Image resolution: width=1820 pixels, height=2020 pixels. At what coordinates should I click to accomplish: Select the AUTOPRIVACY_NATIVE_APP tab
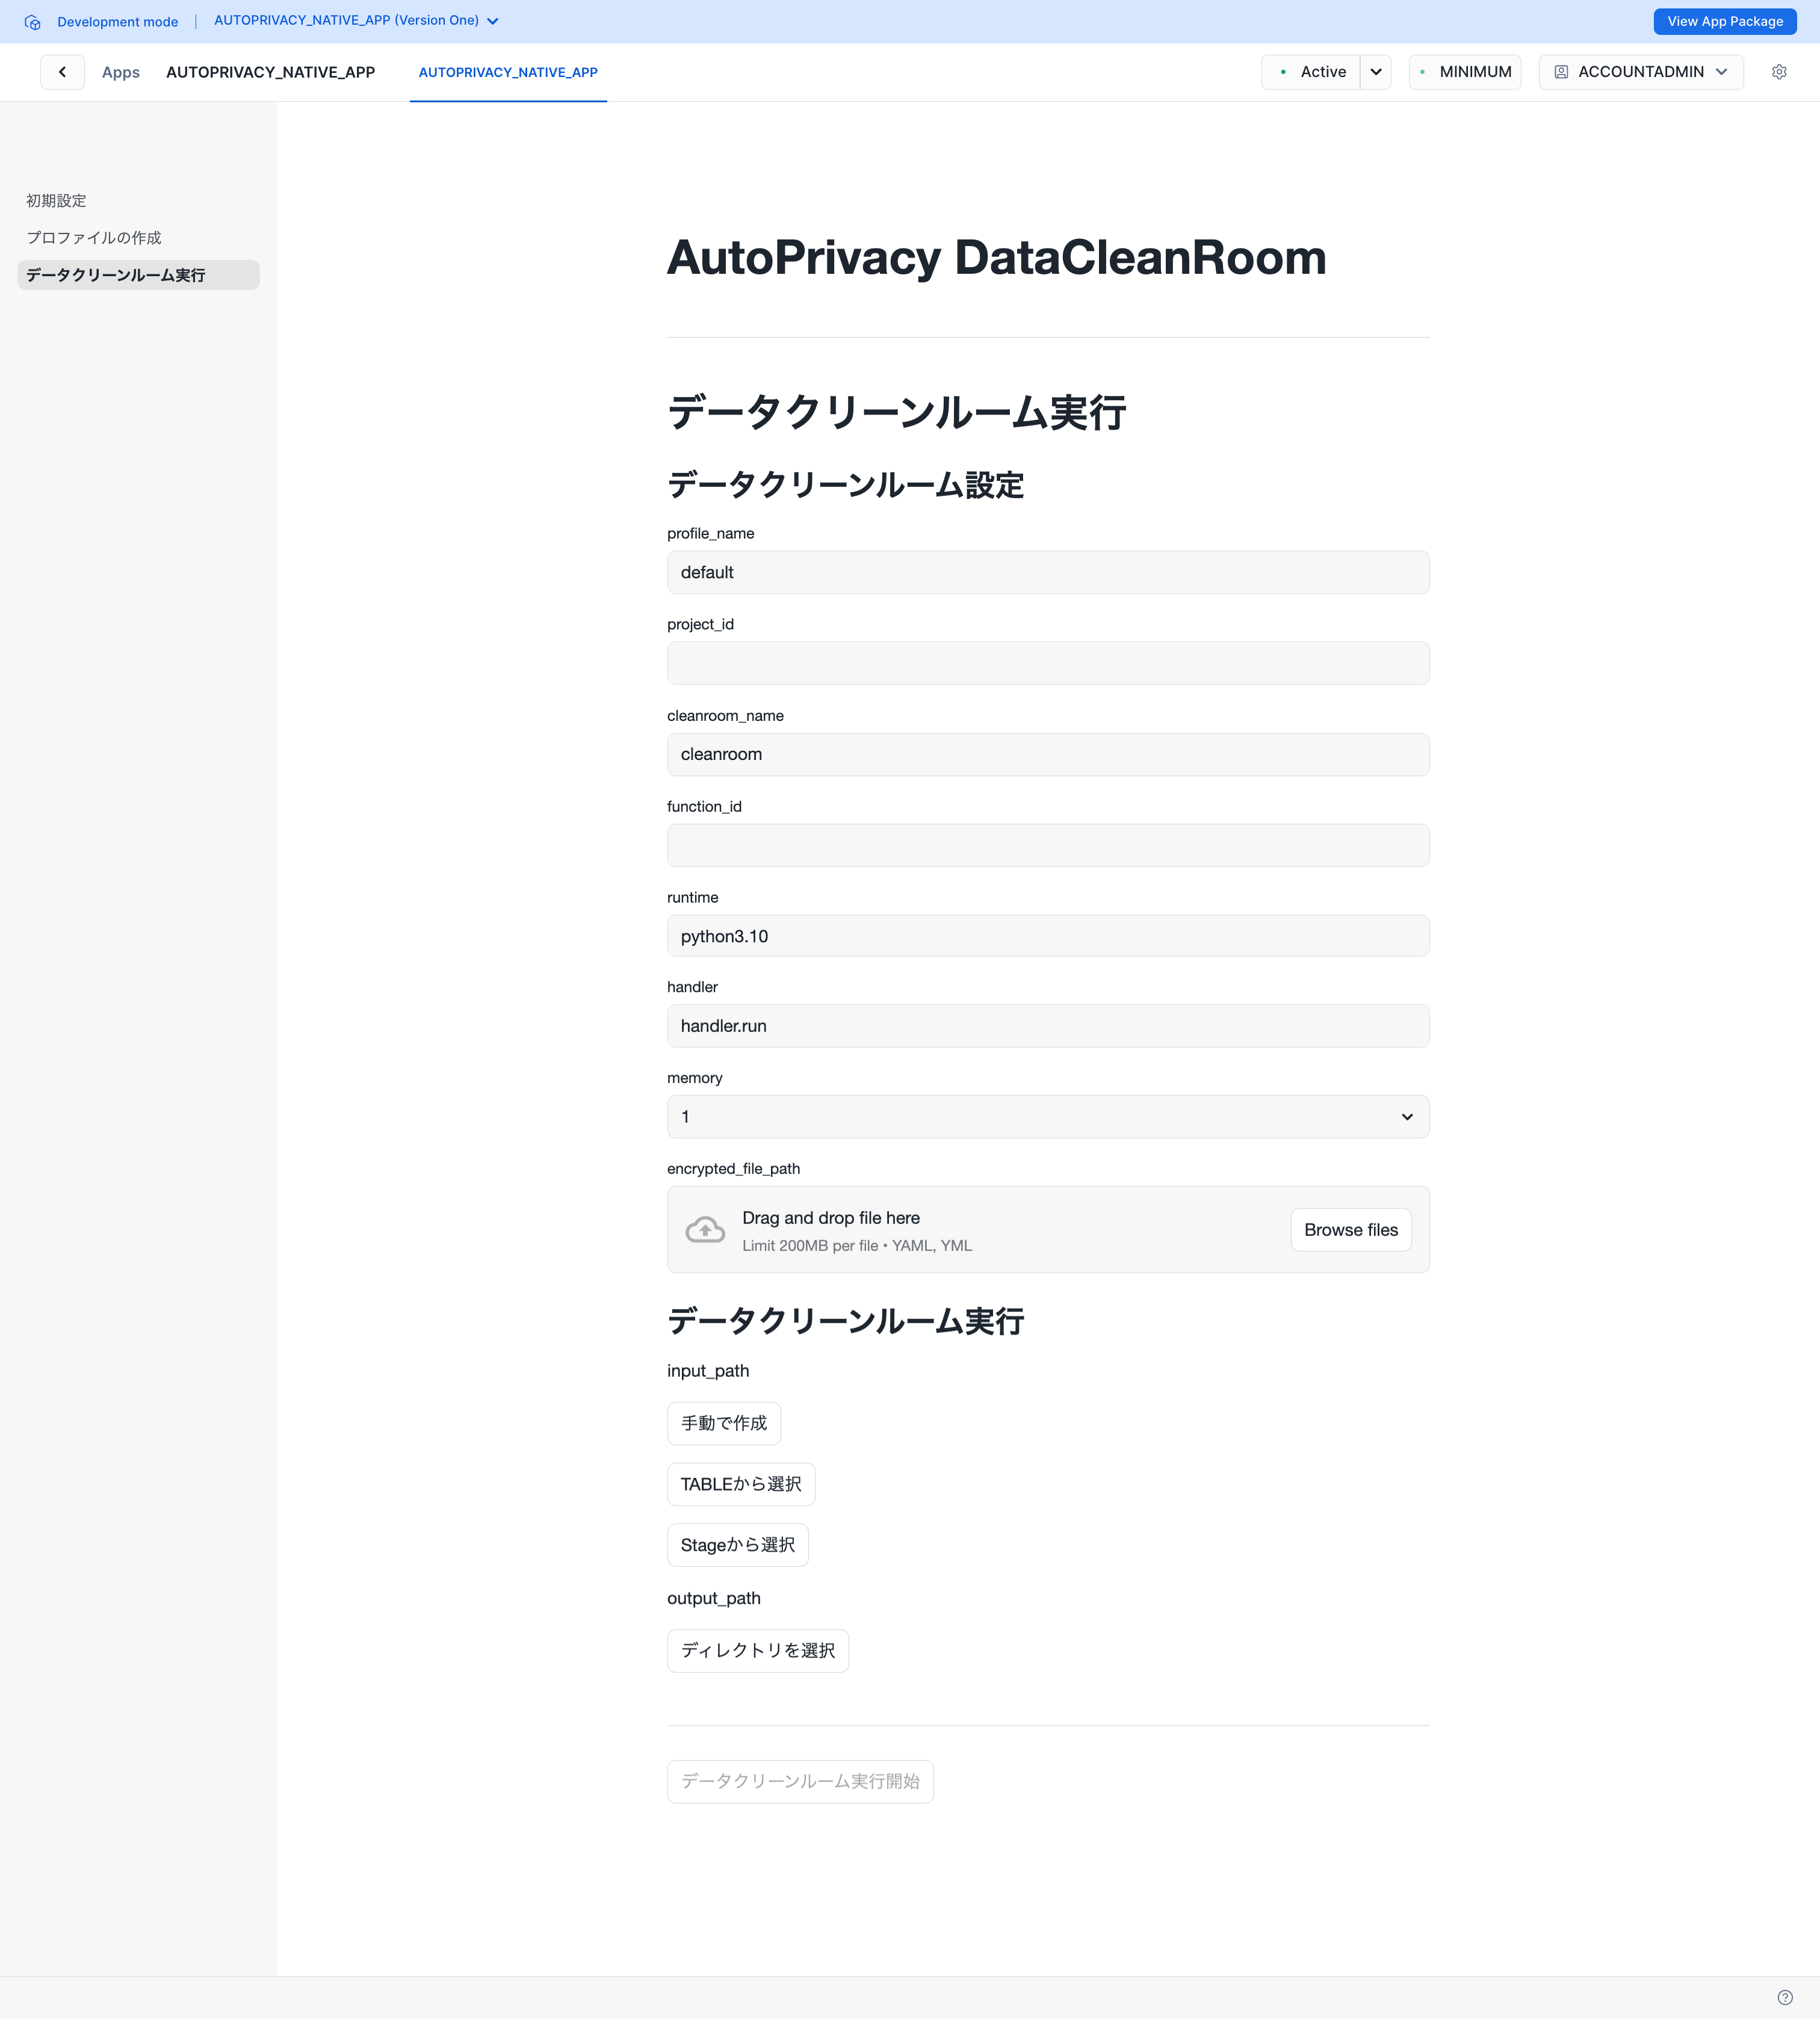coord(508,72)
